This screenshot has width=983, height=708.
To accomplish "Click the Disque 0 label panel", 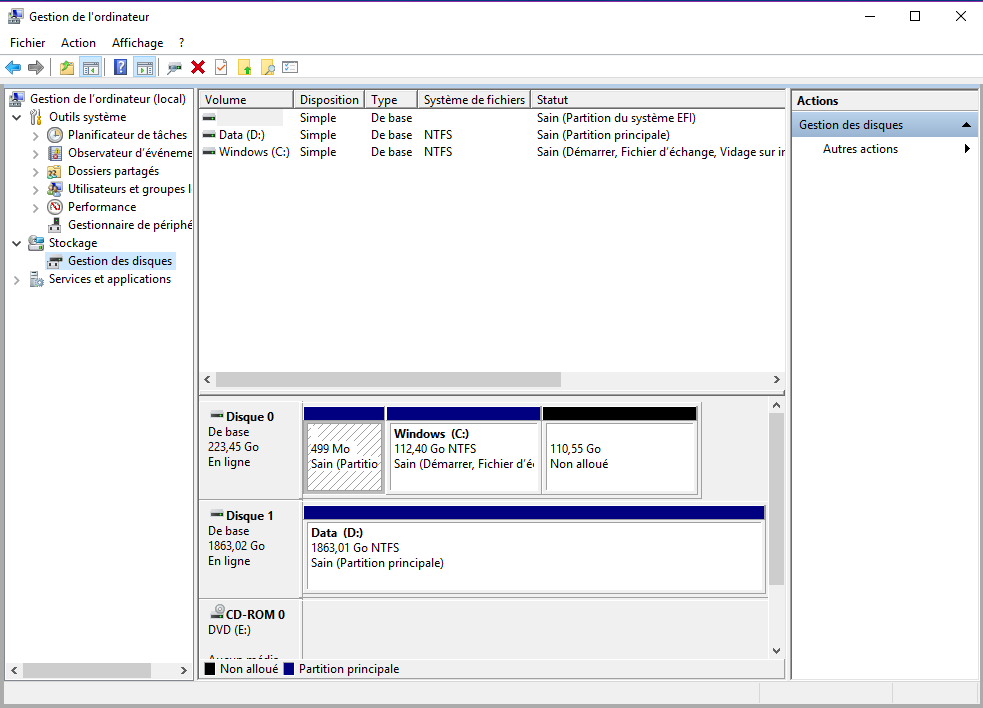I will click(x=251, y=450).
